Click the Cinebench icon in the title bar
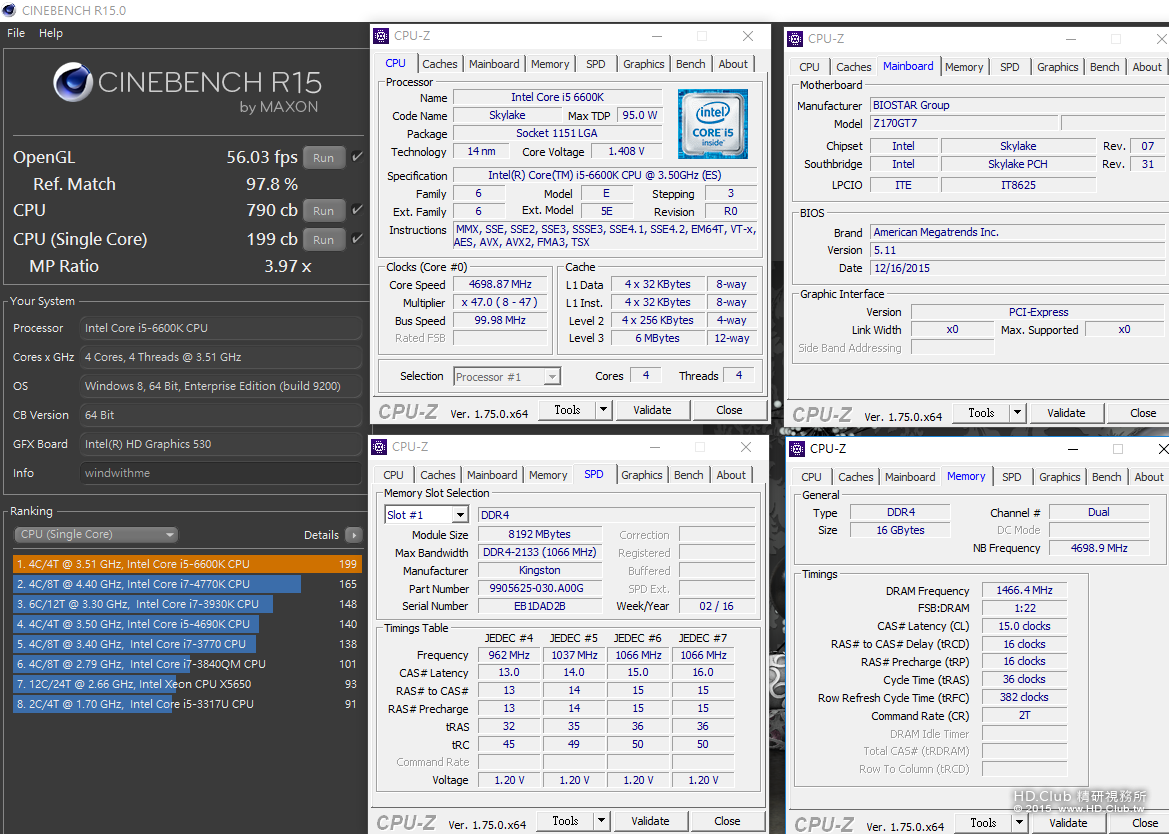This screenshot has height=834, width=1169. point(9,10)
